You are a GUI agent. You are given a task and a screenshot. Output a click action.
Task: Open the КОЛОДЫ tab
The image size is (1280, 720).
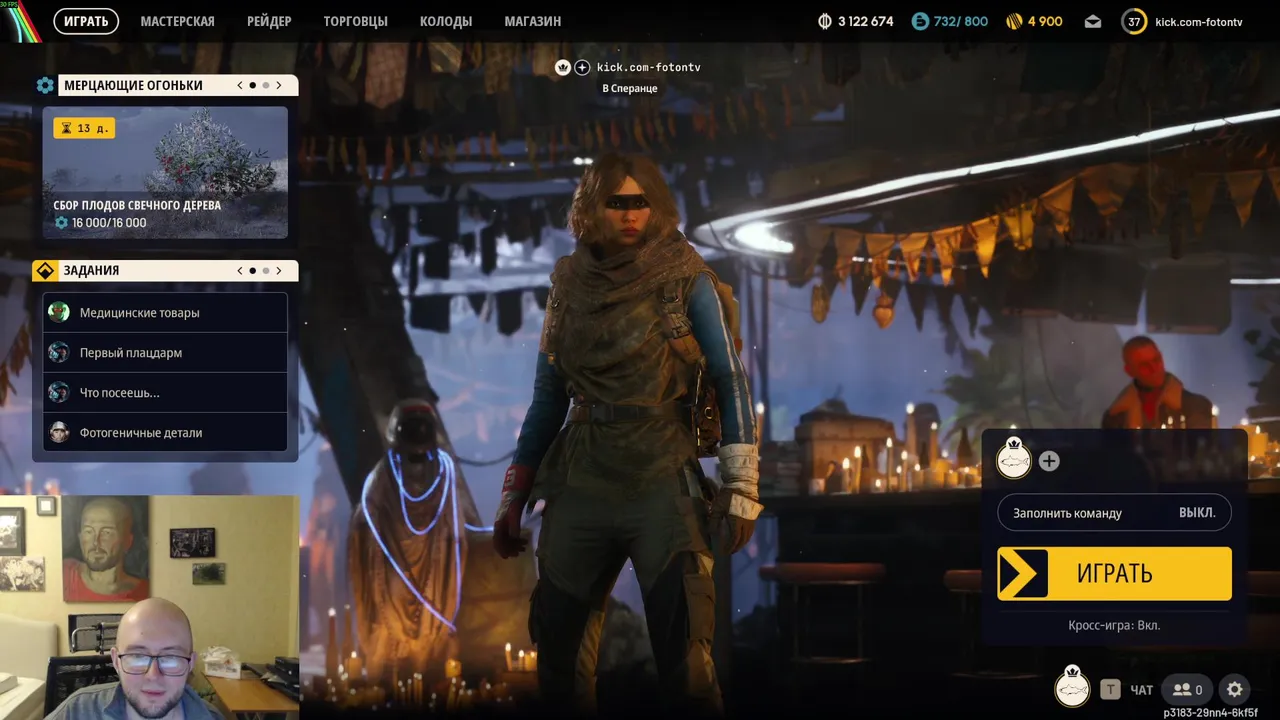click(446, 21)
